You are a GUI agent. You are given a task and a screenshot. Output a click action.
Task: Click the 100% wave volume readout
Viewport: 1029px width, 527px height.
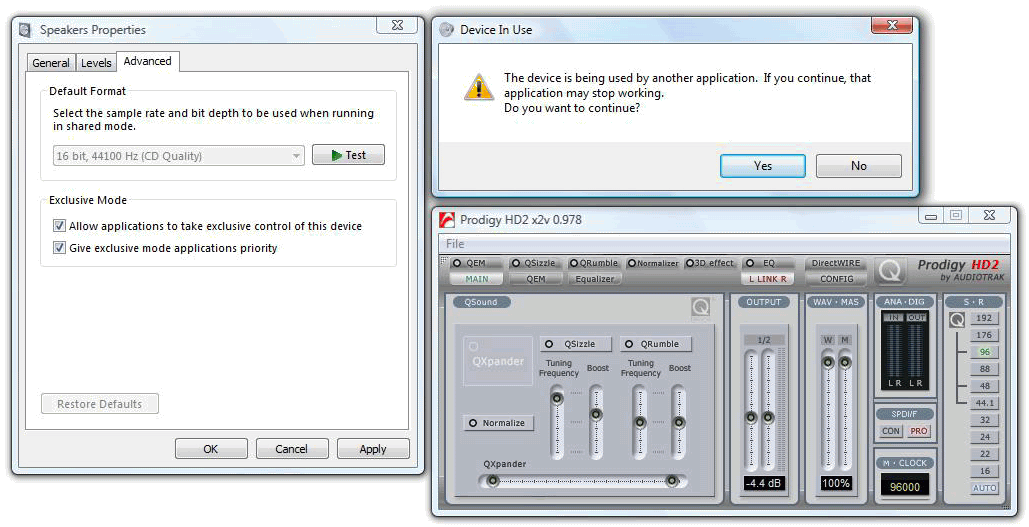836,483
